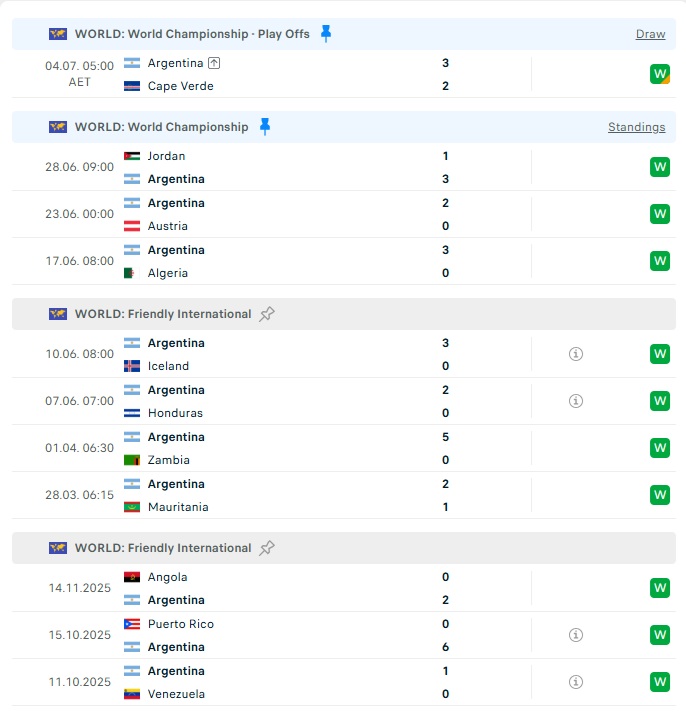This screenshot has height=713, width=686.
Task: Pin the second Friendly International league
Action: tap(267, 548)
